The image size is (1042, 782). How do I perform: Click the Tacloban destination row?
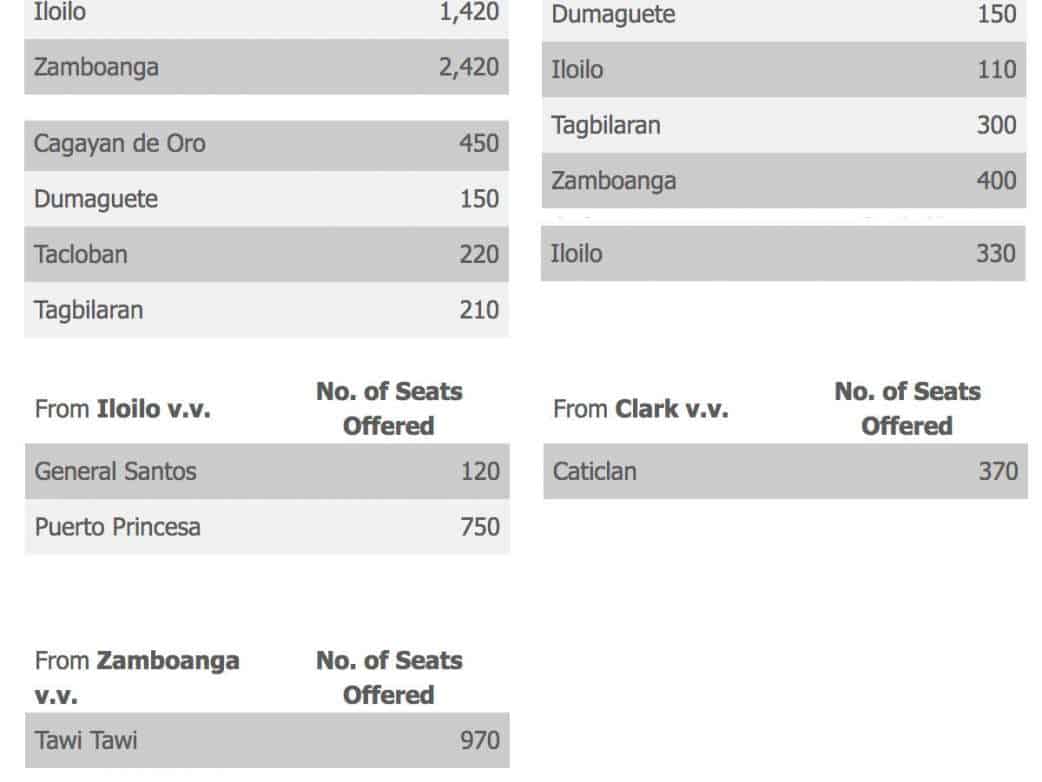266,254
